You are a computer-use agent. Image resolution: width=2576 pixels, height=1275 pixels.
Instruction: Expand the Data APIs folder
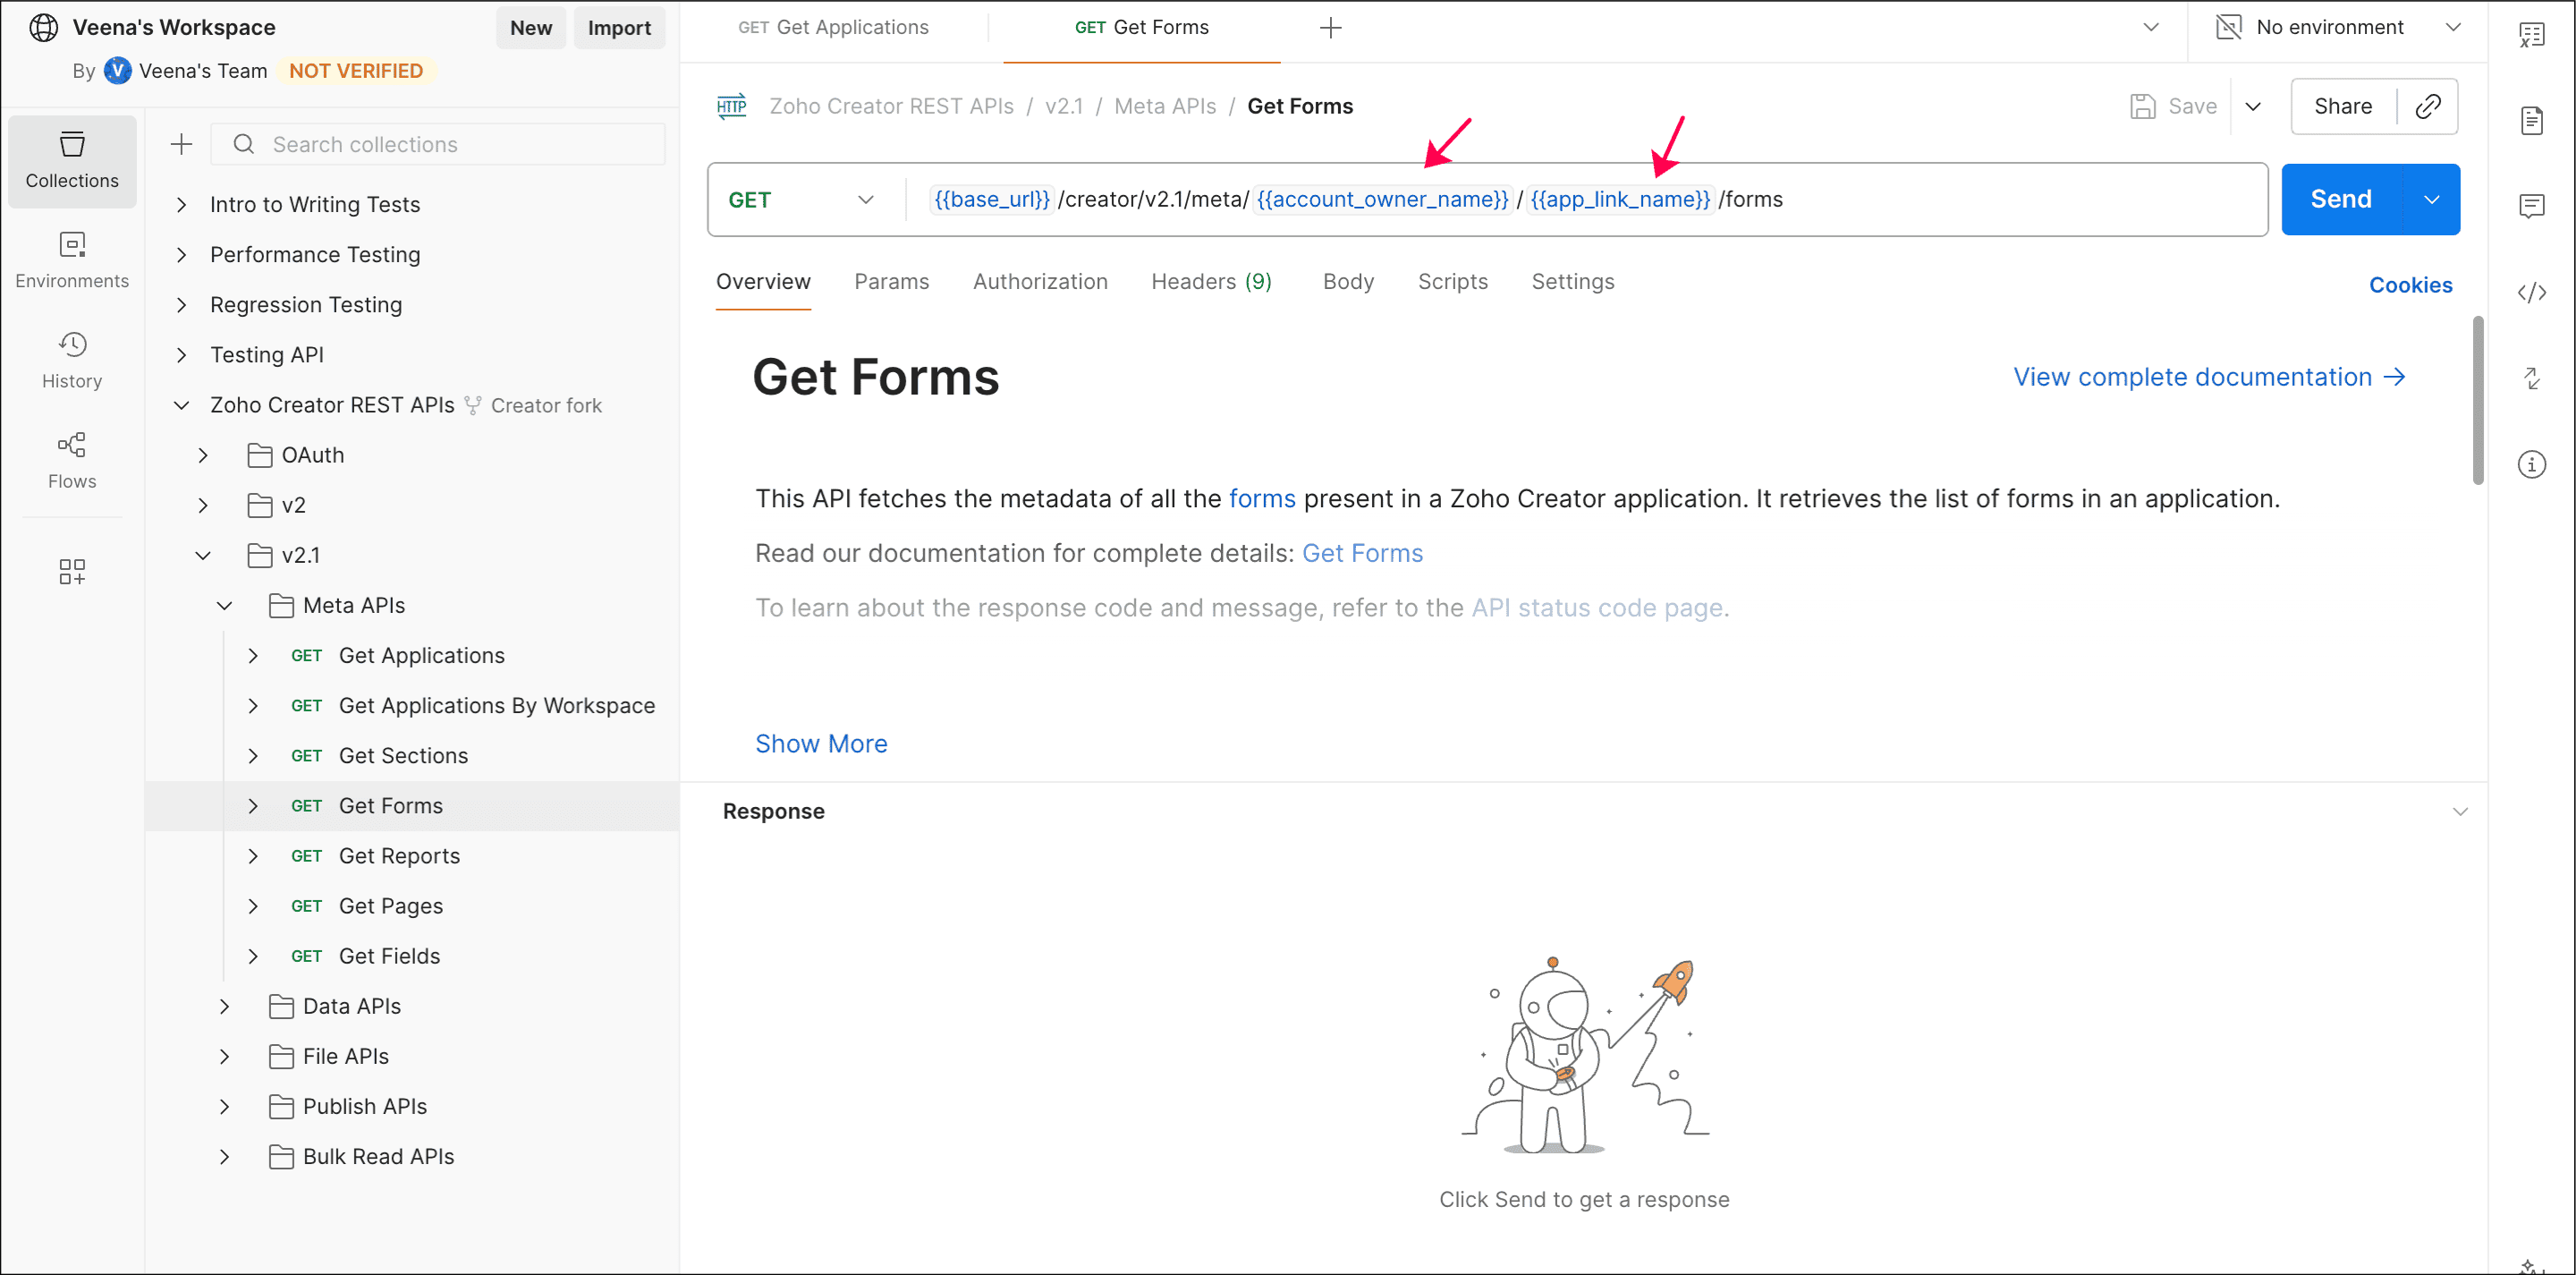224,1006
